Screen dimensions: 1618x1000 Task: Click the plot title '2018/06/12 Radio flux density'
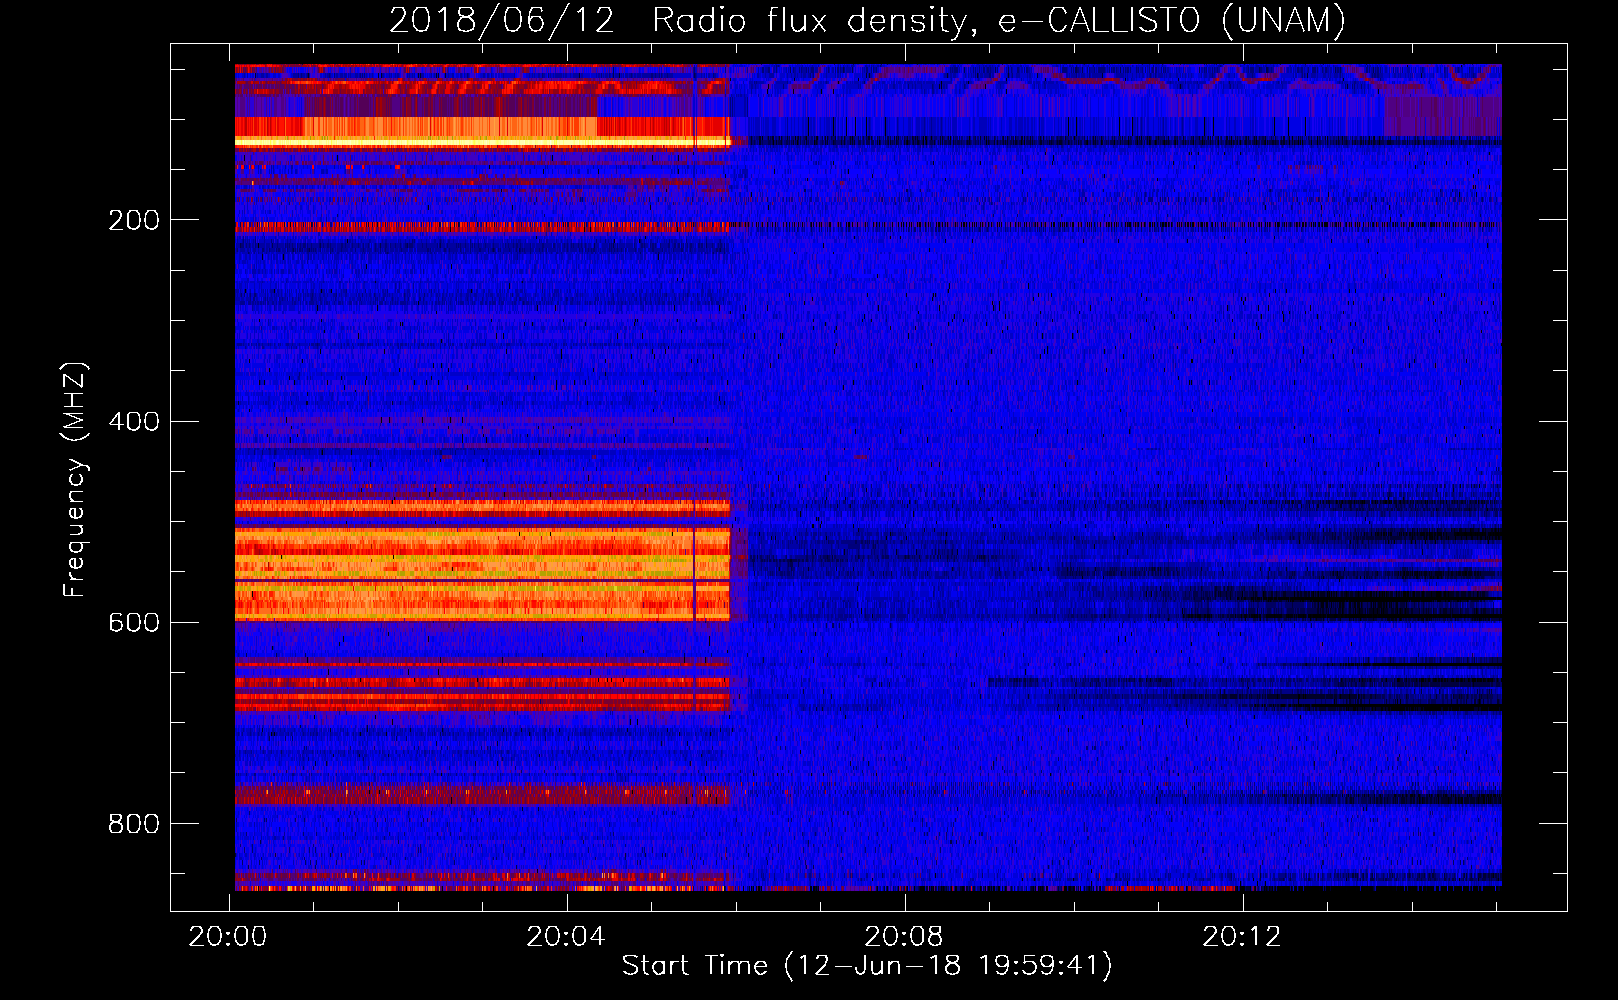[x=867, y=20]
